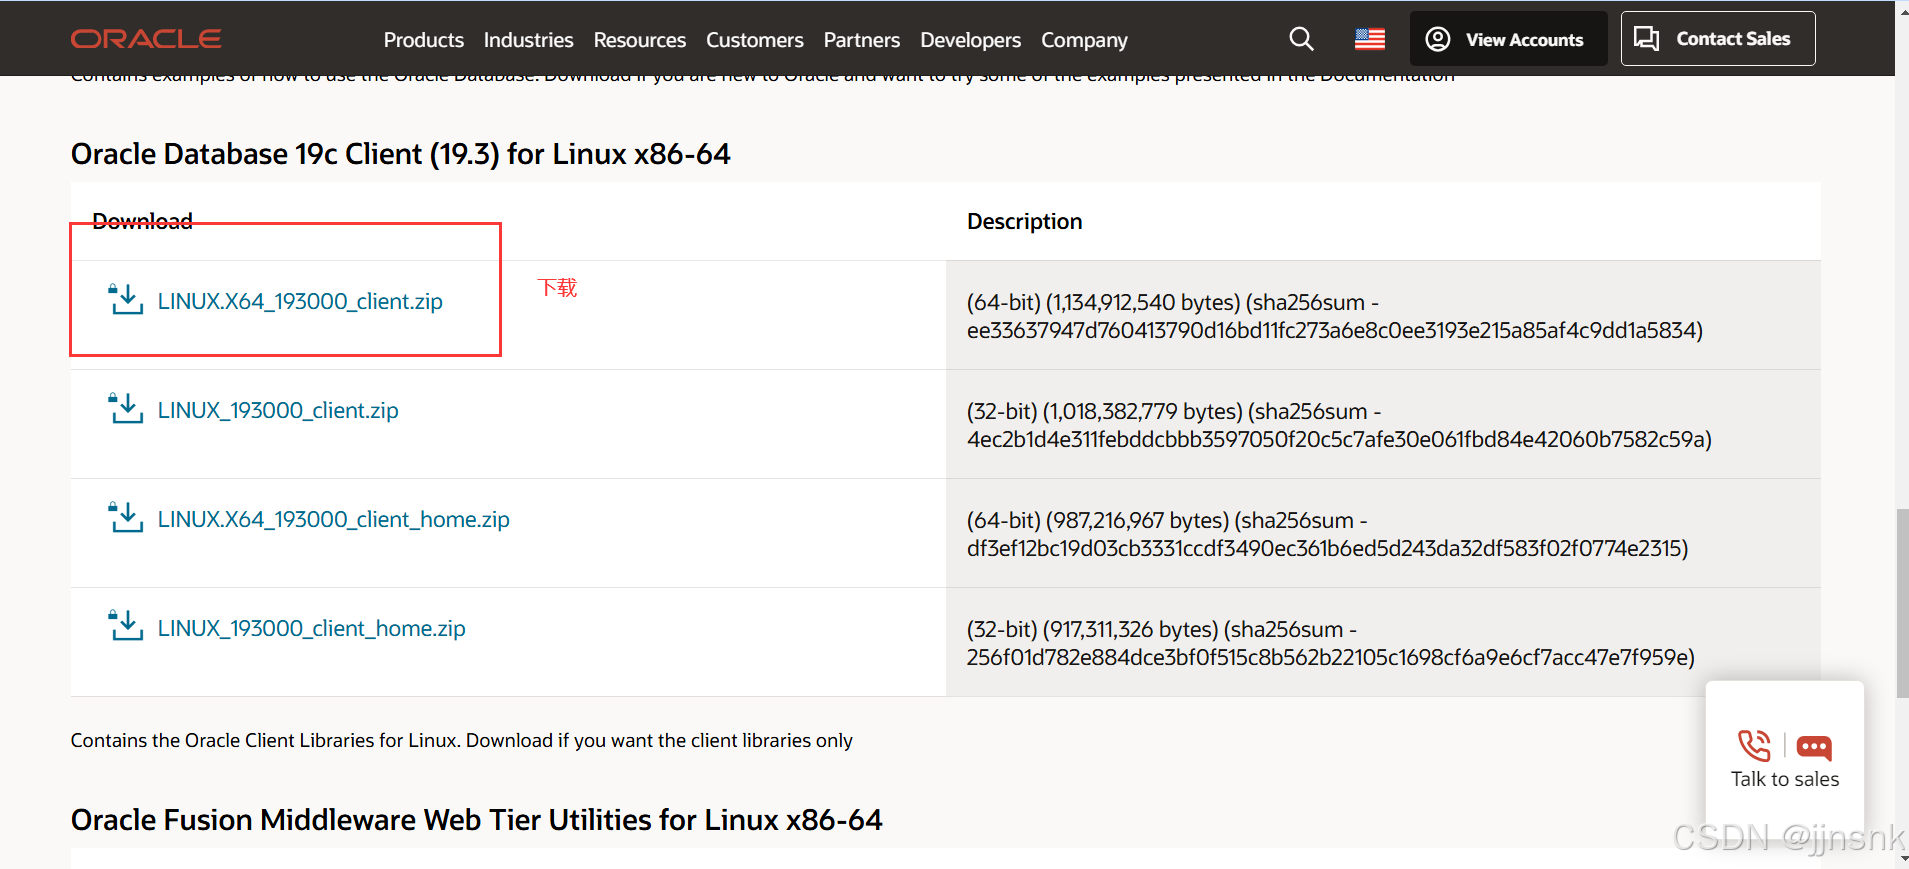Image resolution: width=1909 pixels, height=869 pixels.
Task: Click download icon beside LINUX_193000_client.zip
Action: click(126, 408)
